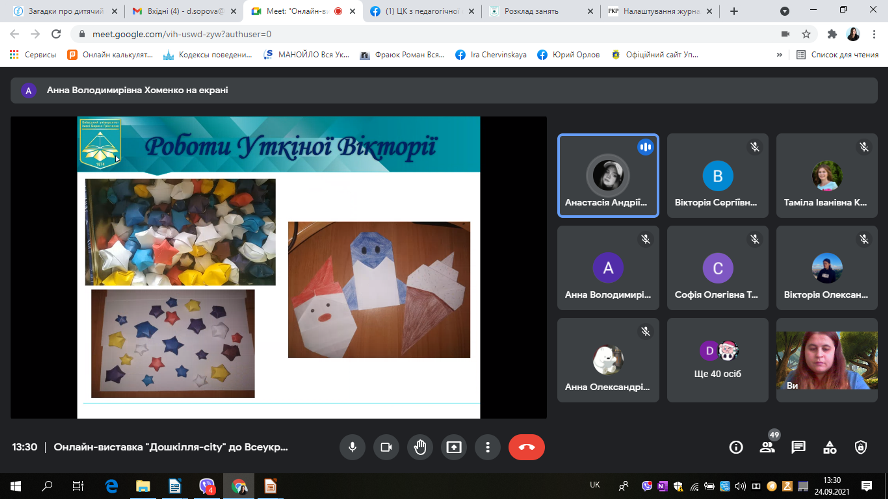Viewport: 888px width, 499px height.
Task: Click meeting title Онлайн-виставка "Дошкілля-city"
Action: pos(170,447)
